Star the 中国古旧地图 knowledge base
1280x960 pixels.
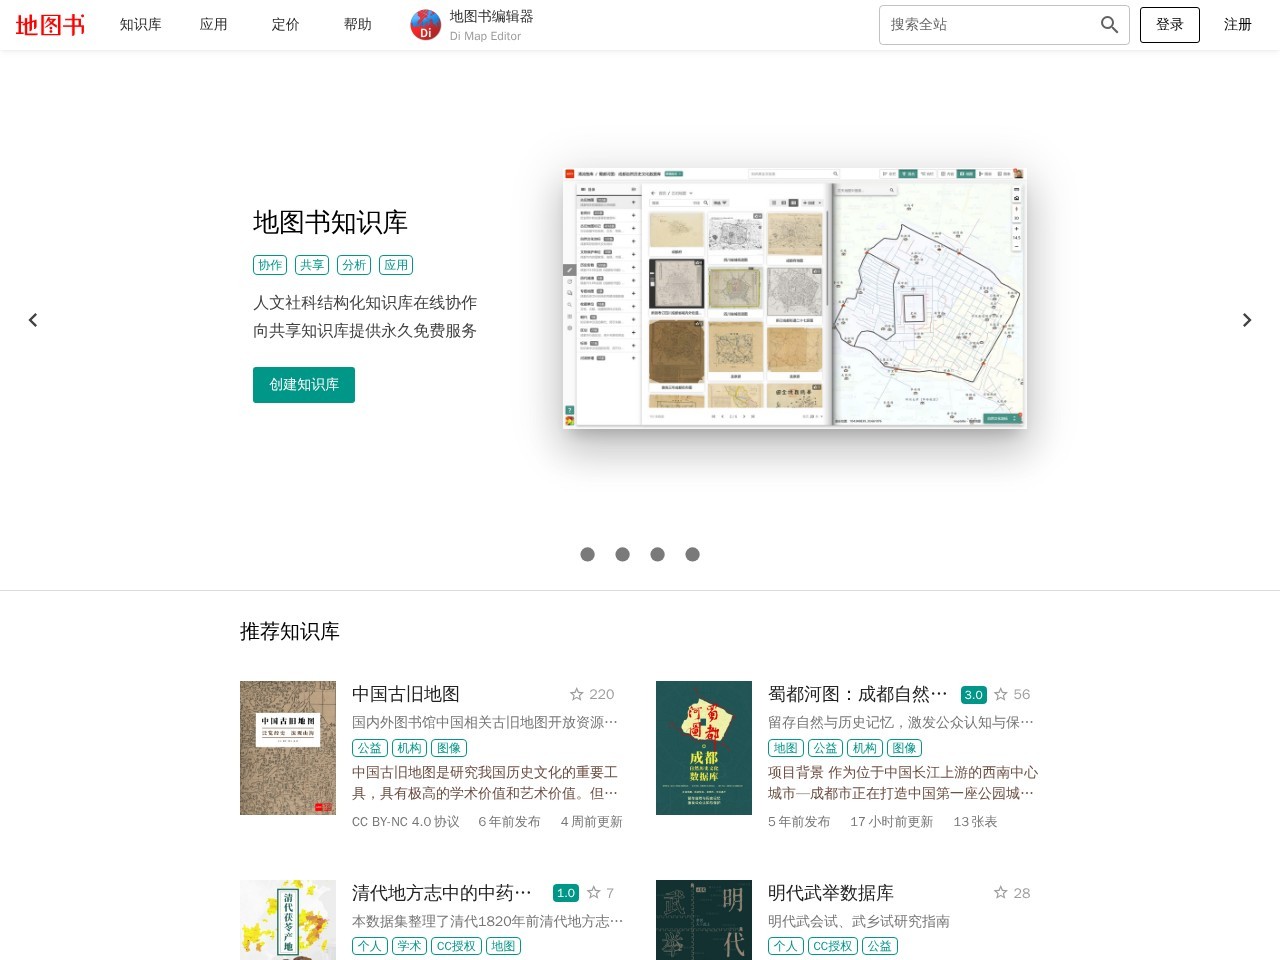tap(577, 694)
